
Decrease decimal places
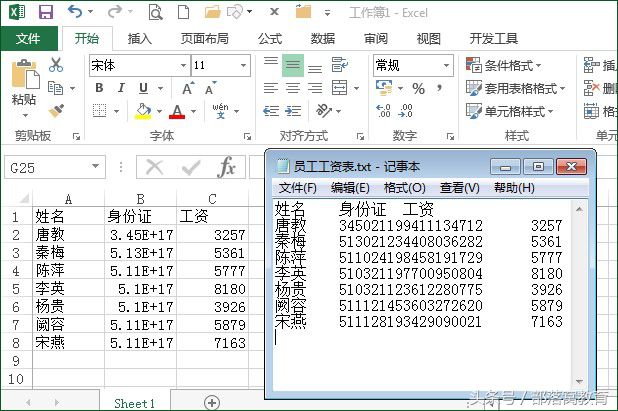406,111
